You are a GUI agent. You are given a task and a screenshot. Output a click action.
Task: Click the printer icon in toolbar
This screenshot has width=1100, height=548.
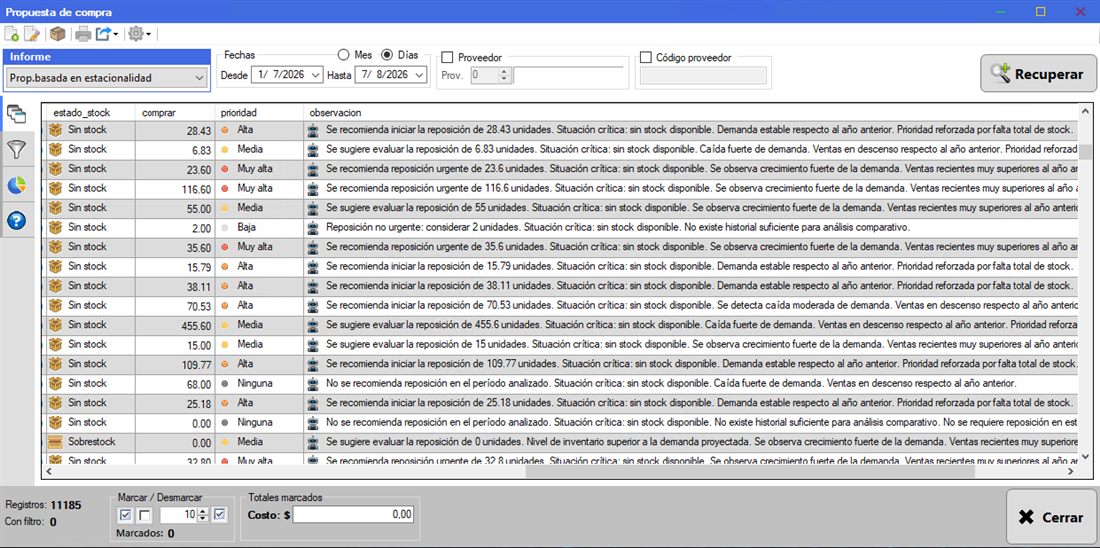tap(83, 34)
